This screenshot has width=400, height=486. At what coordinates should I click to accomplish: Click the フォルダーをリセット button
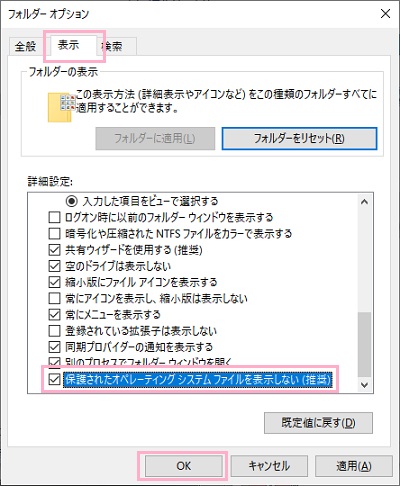coord(299,138)
